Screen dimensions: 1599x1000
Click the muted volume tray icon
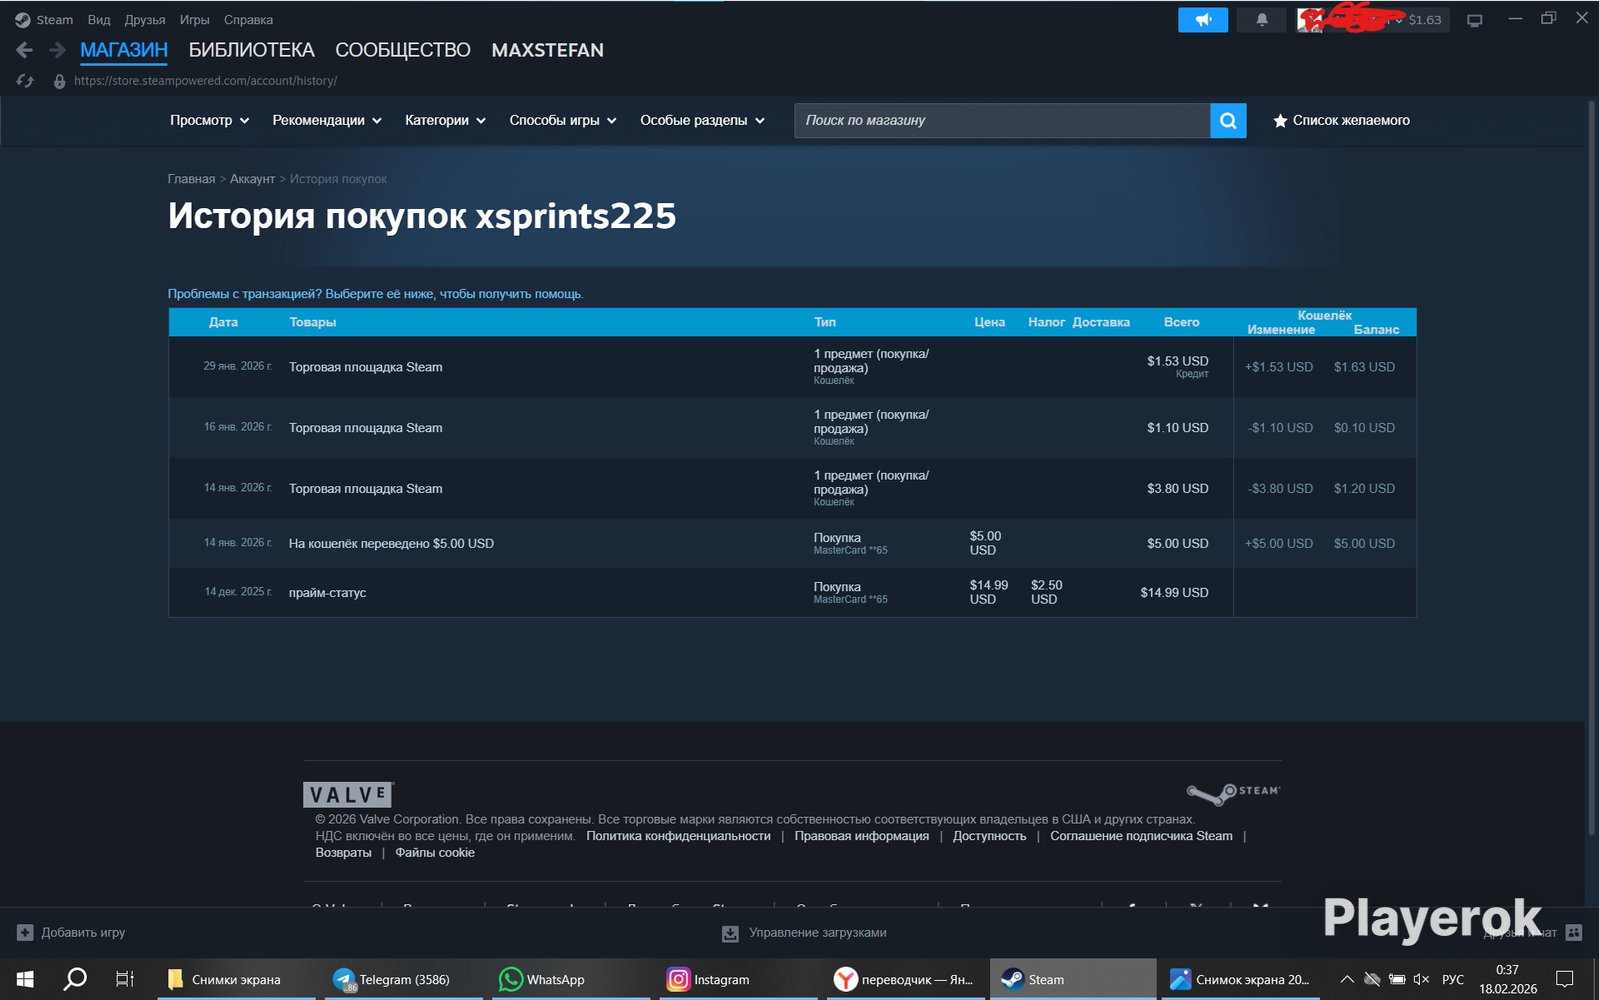pyautogui.click(x=1421, y=979)
